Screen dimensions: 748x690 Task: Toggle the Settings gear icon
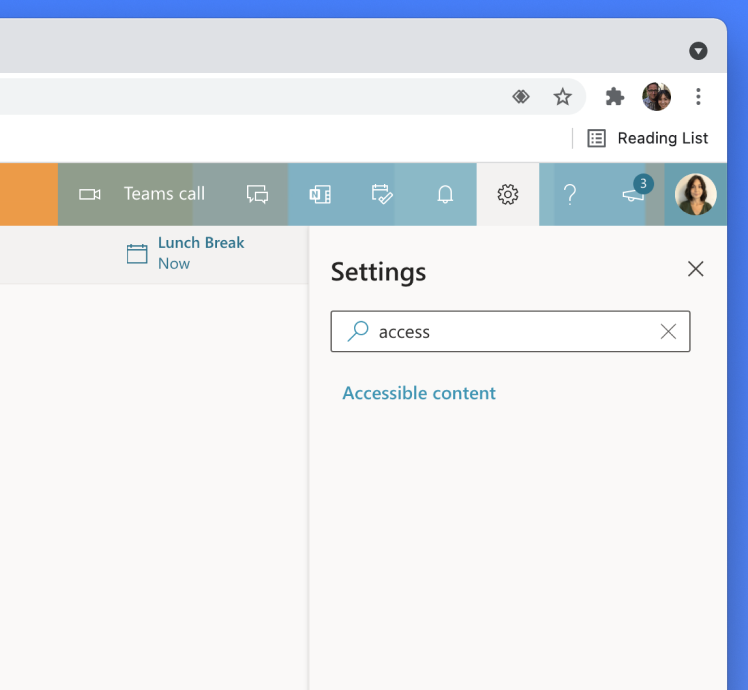click(x=508, y=194)
